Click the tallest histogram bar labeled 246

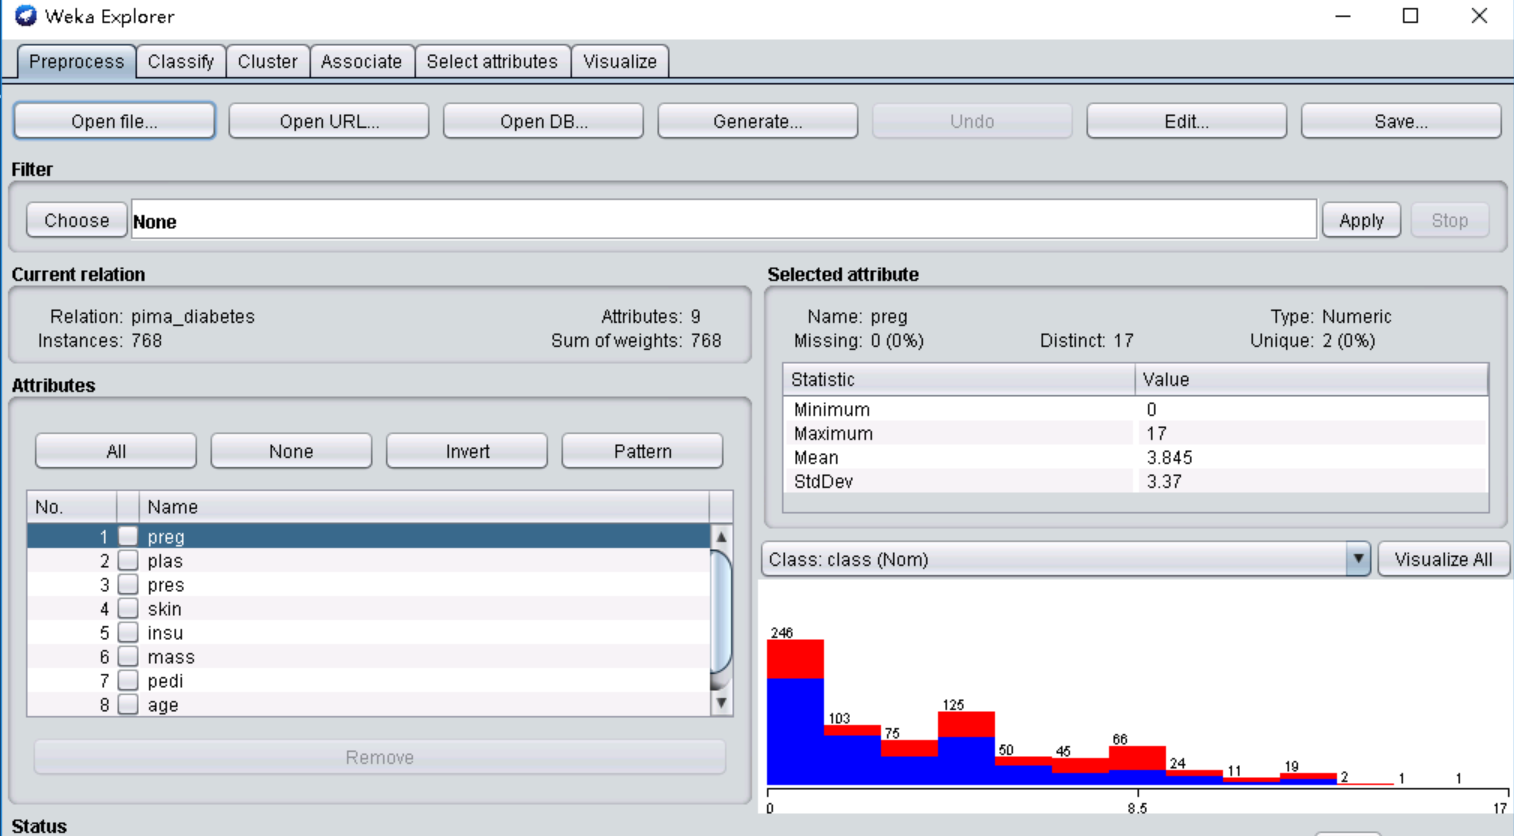point(795,712)
